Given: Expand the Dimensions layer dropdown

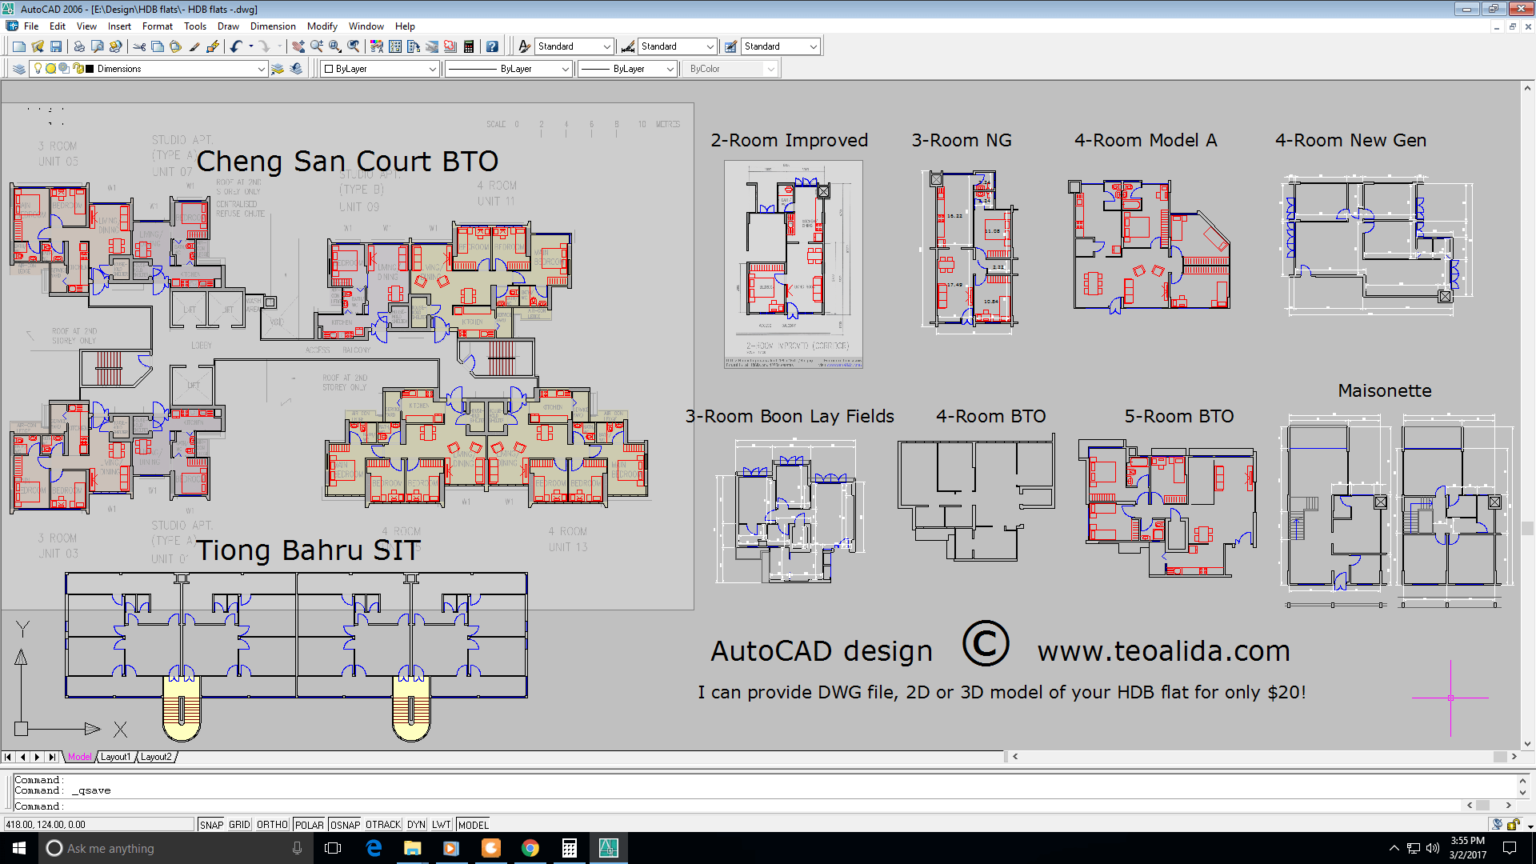Looking at the screenshot, I should pyautogui.click(x=261, y=69).
